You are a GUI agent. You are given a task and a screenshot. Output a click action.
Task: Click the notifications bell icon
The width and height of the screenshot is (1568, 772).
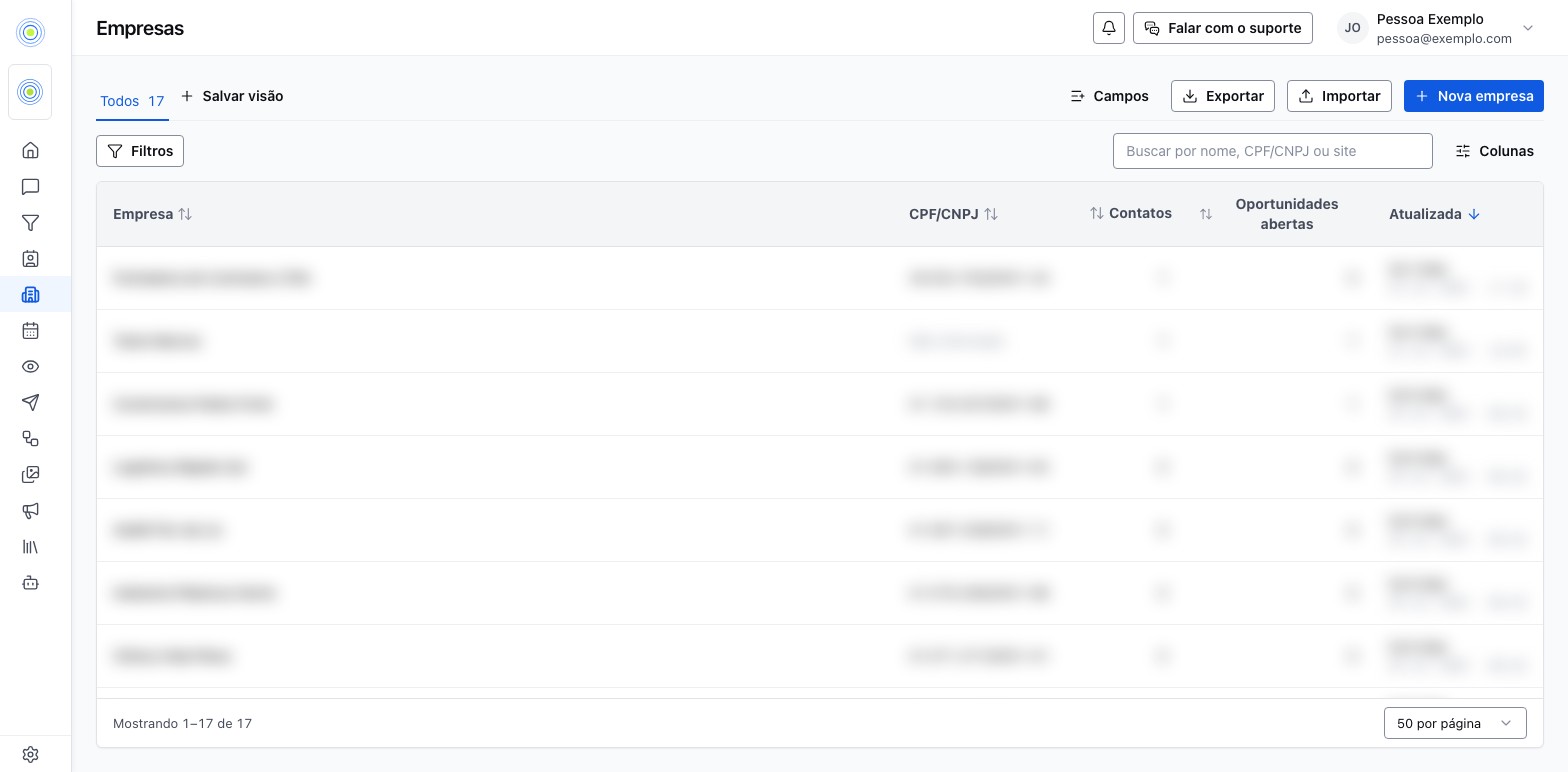pos(1109,28)
